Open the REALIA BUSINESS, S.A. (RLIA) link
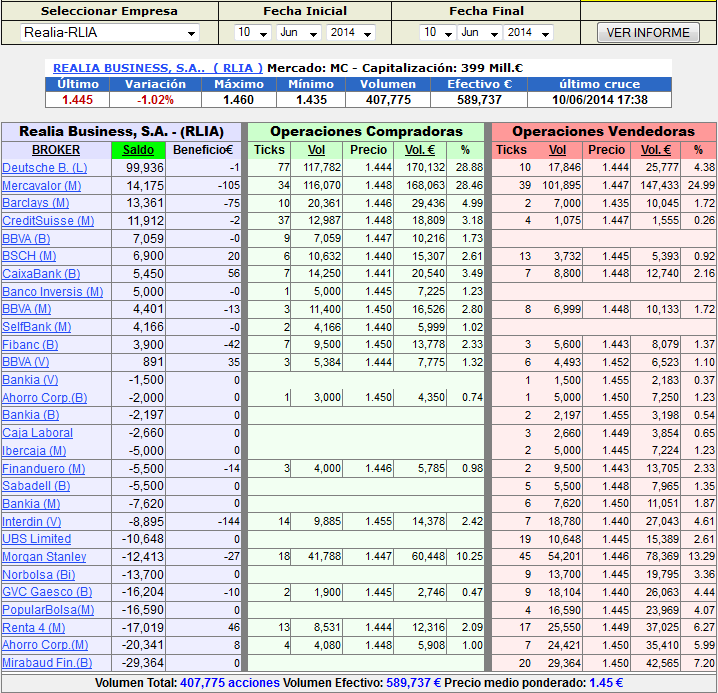Viewport: 718px width, 693px height. pyautogui.click(x=157, y=68)
